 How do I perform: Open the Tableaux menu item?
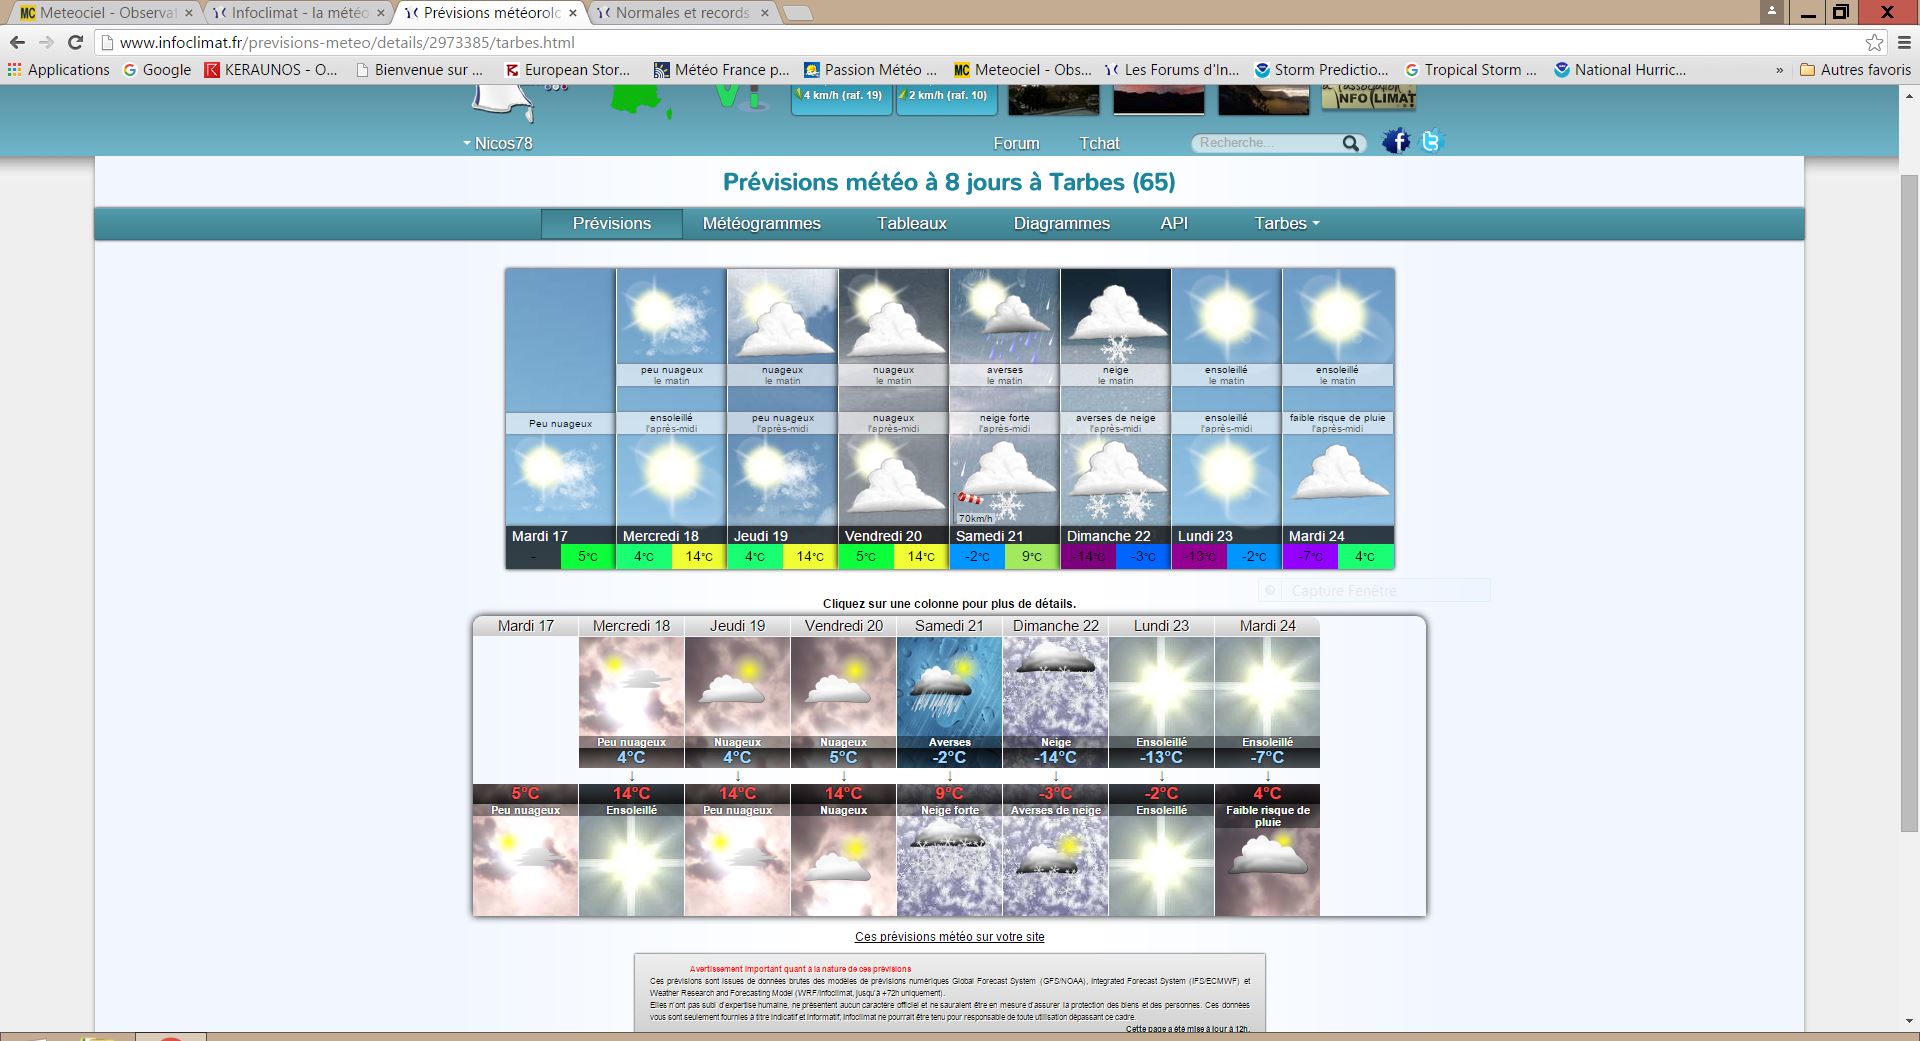click(912, 223)
